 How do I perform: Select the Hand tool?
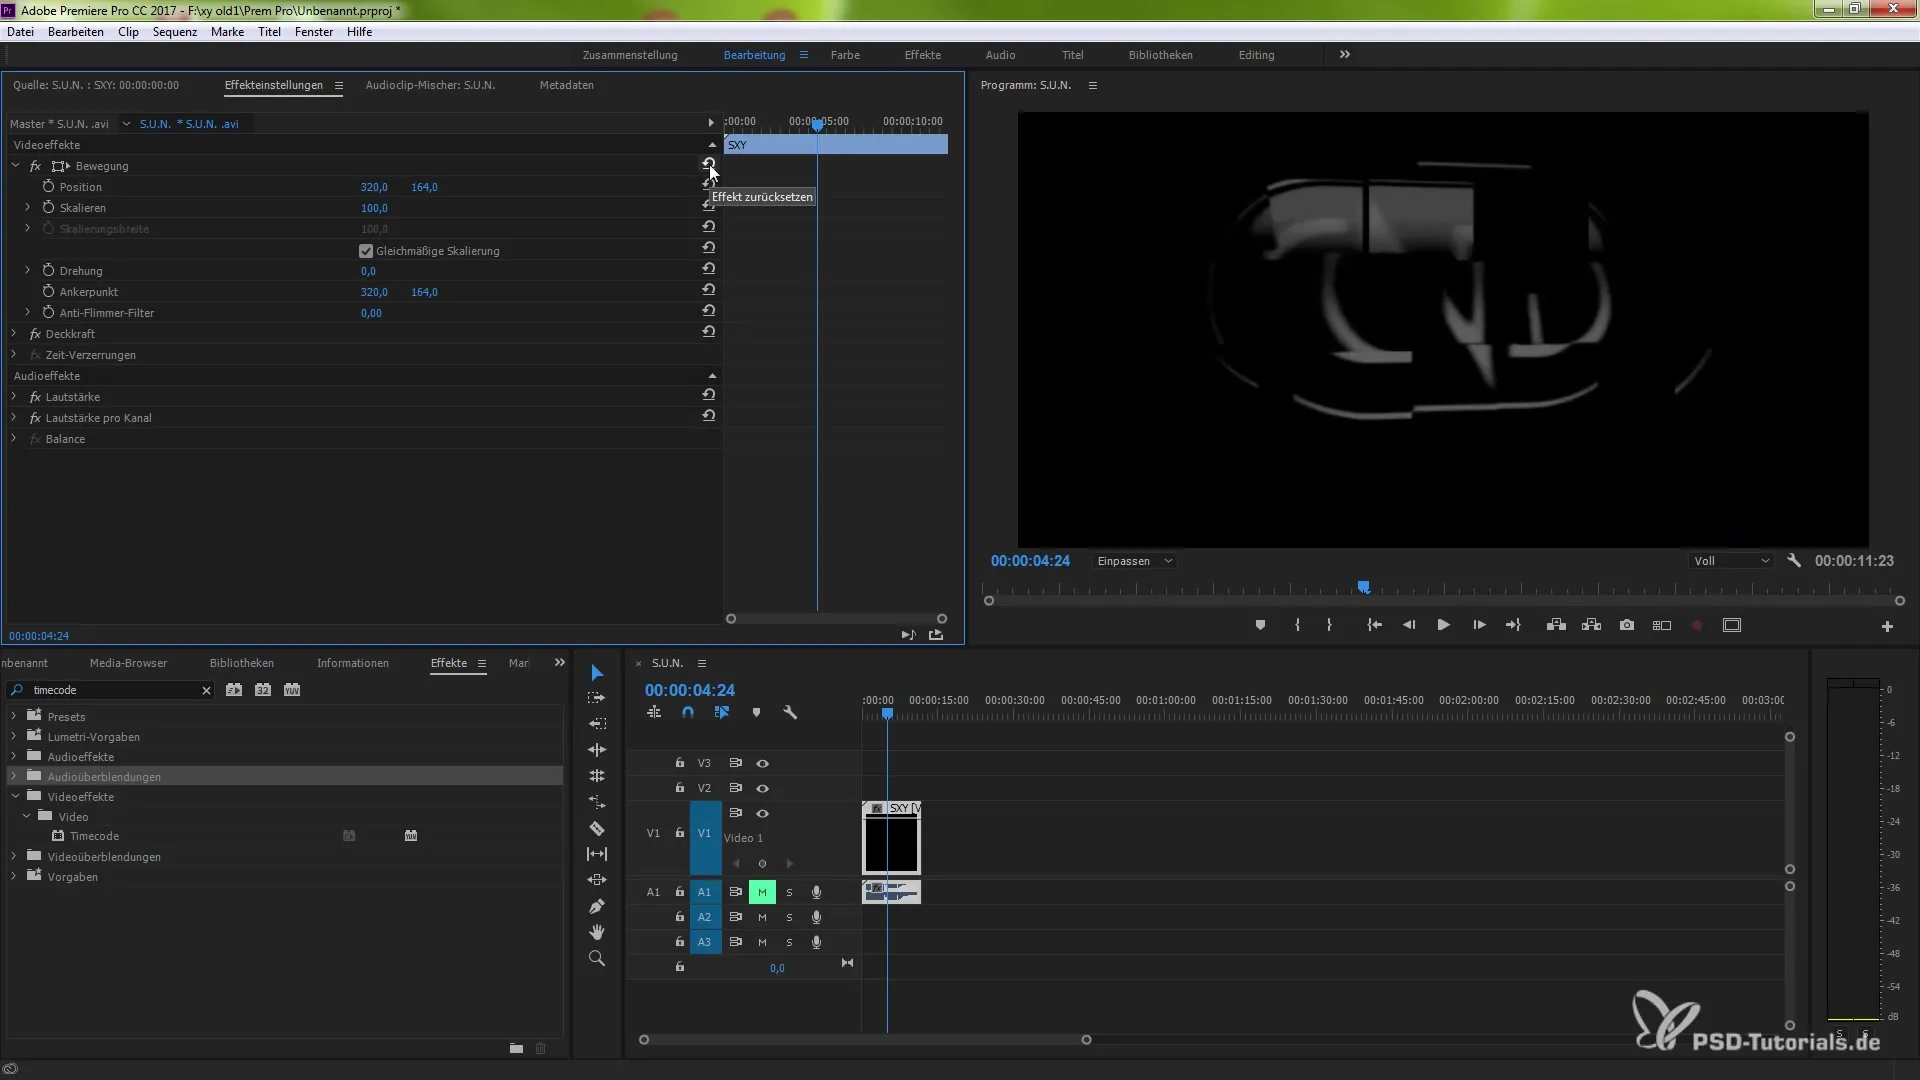[x=597, y=932]
